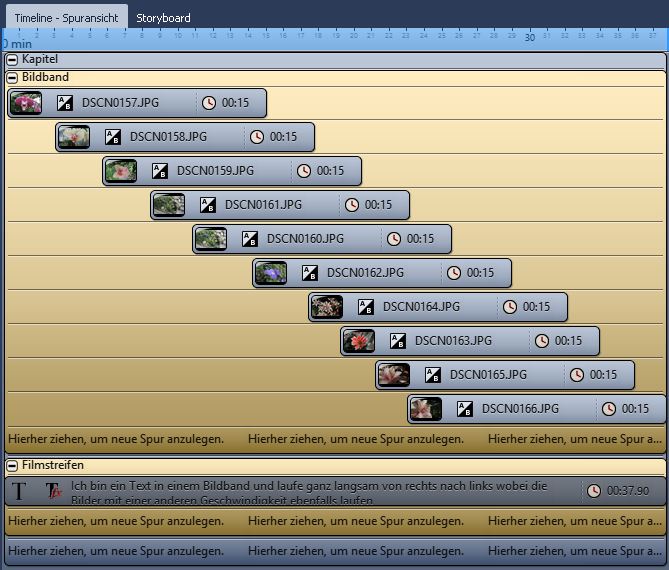Image resolution: width=669 pixels, height=570 pixels.
Task: Click the clock icon of the text clip
Action: pyautogui.click(x=594, y=491)
